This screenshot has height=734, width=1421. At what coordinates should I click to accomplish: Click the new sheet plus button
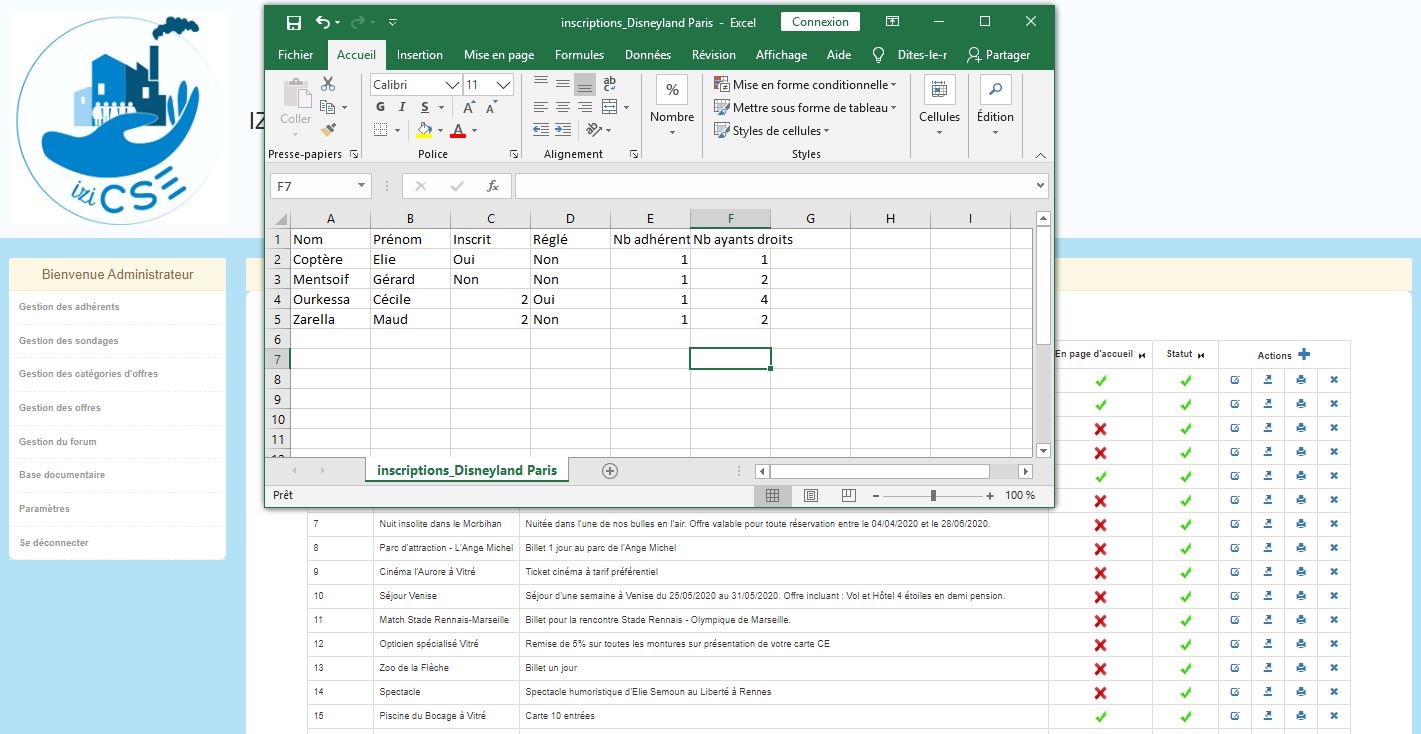coord(610,471)
